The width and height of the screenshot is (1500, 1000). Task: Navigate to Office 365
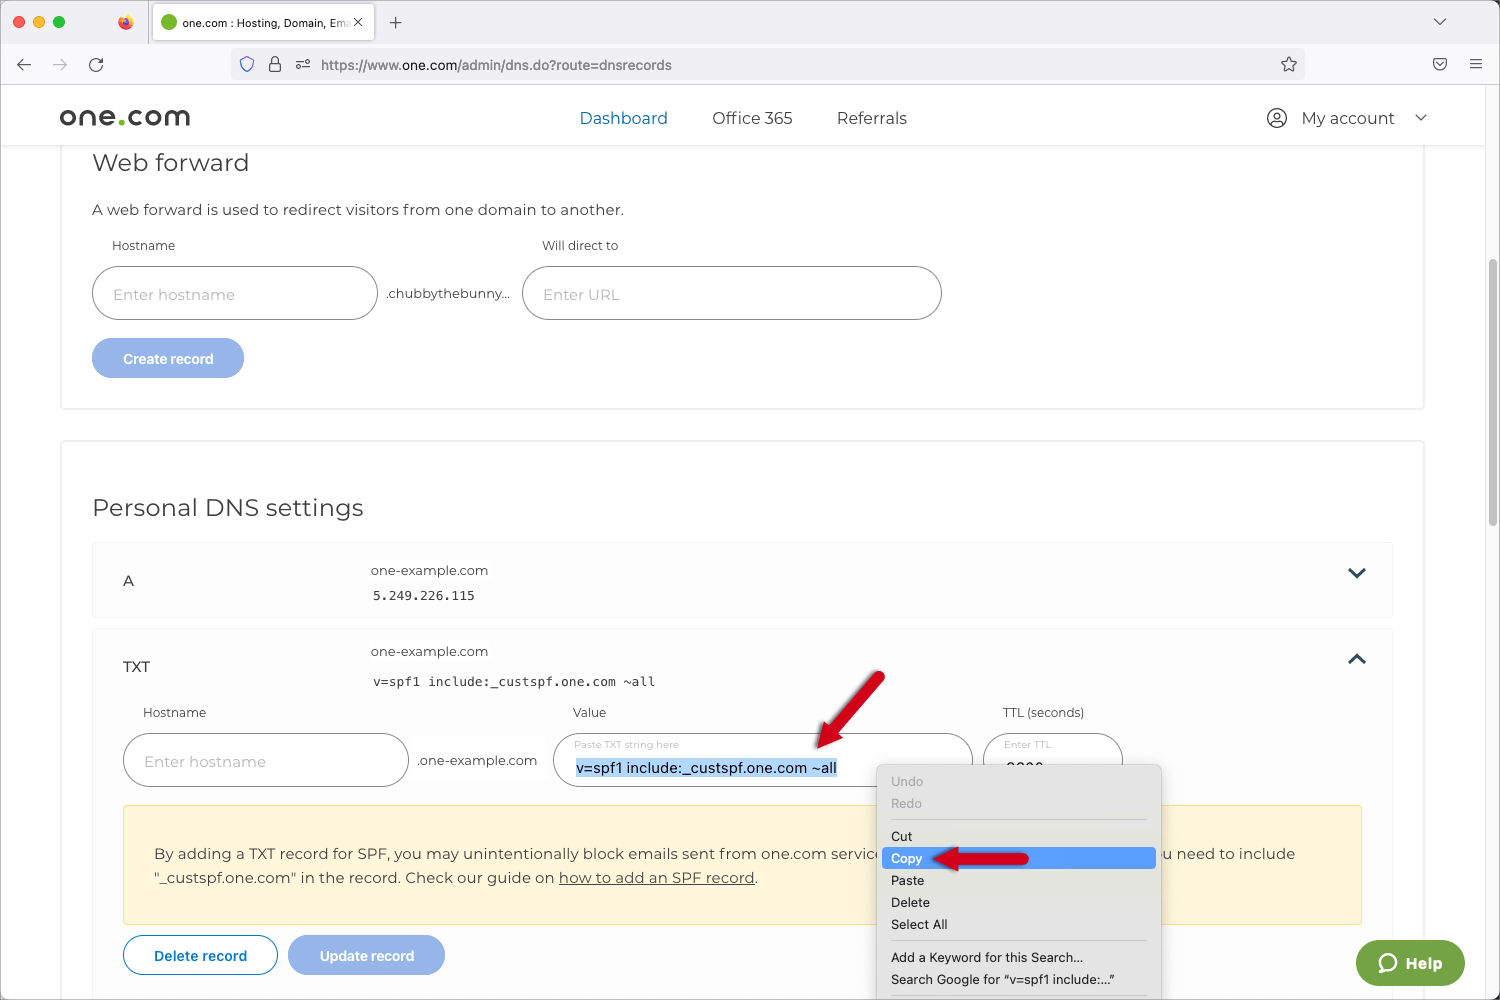coord(752,118)
